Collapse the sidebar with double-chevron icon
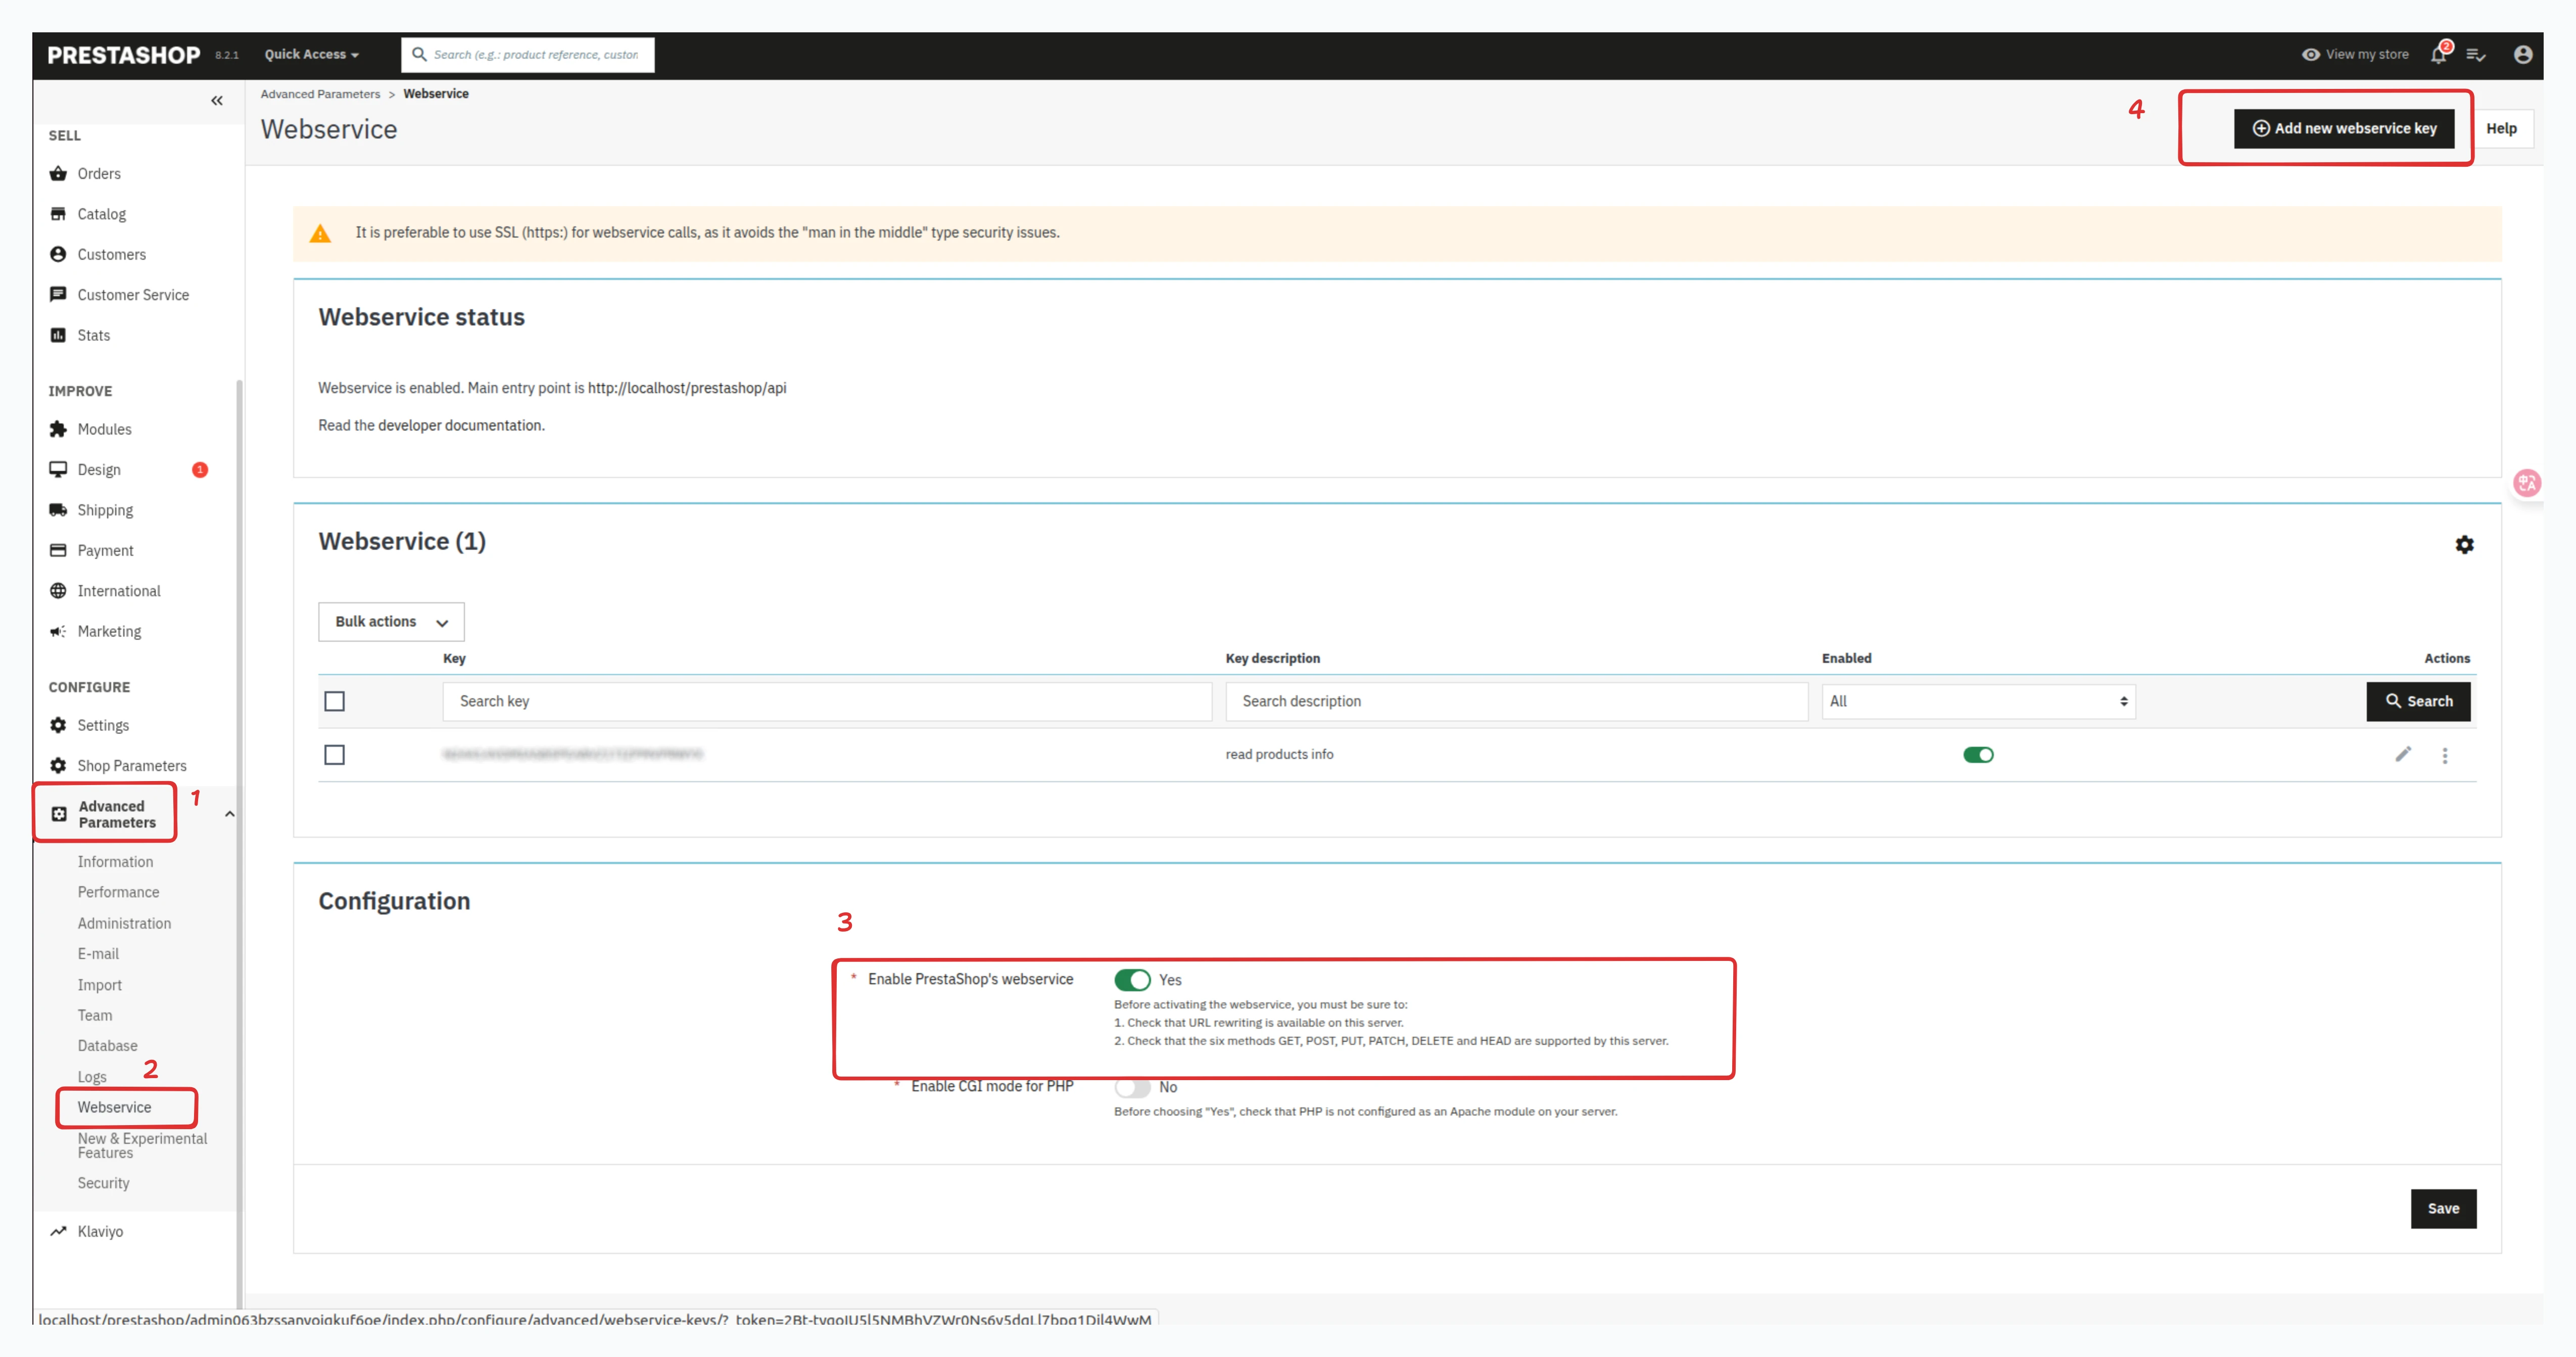The width and height of the screenshot is (2576, 1357). click(217, 101)
